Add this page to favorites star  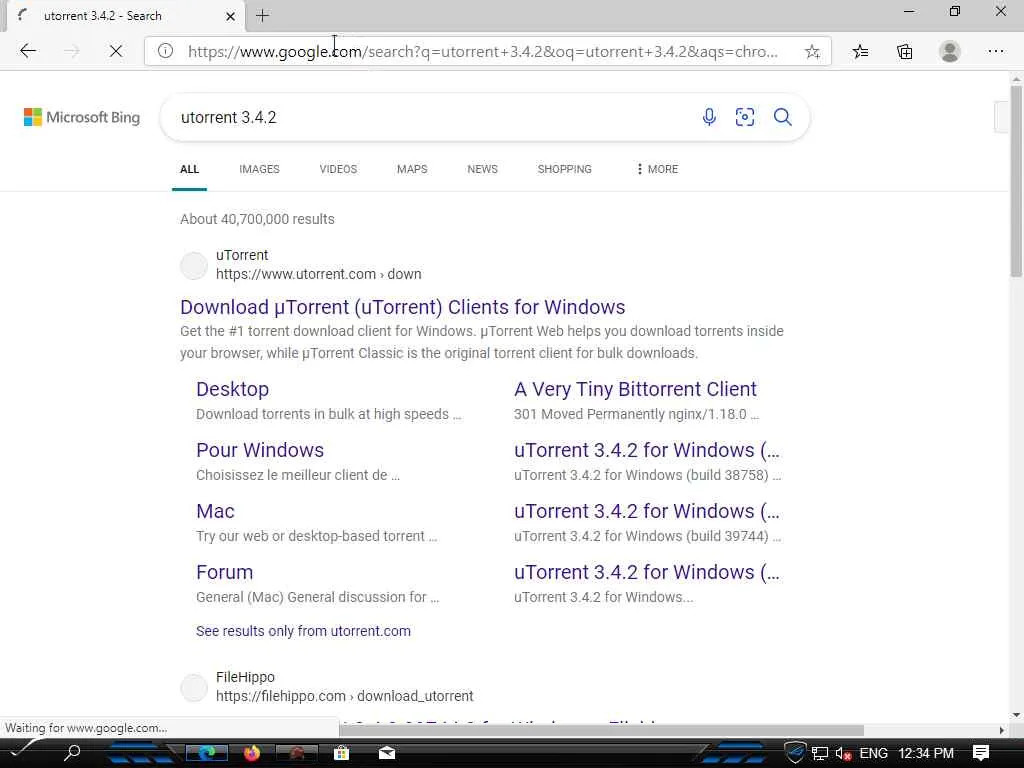tap(812, 51)
